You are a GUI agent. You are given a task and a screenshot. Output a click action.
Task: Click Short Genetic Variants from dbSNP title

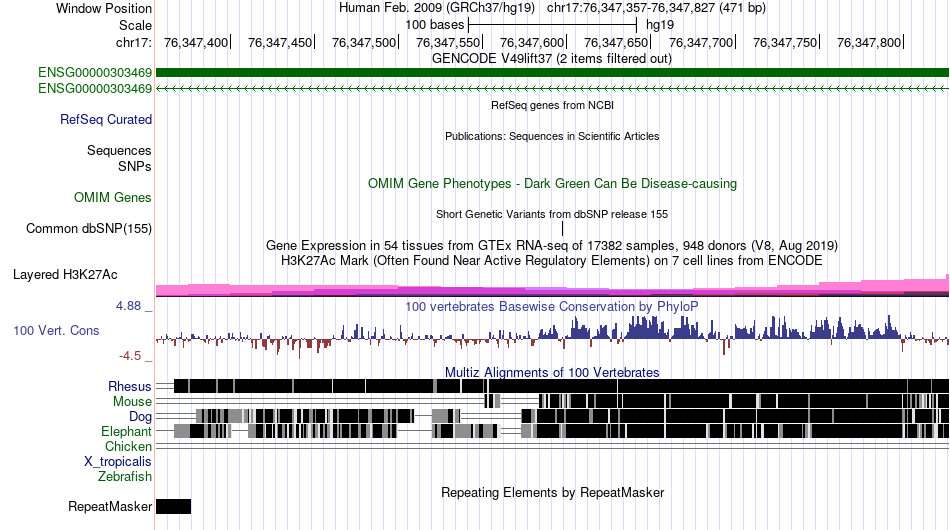click(x=552, y=214)
